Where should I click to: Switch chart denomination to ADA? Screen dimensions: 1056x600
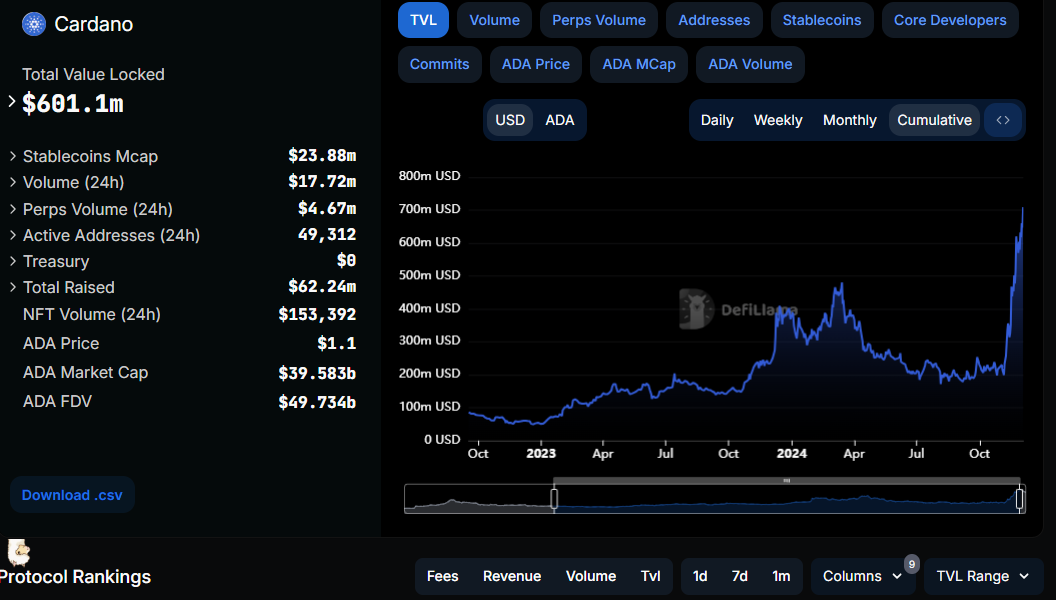(560, 120)
